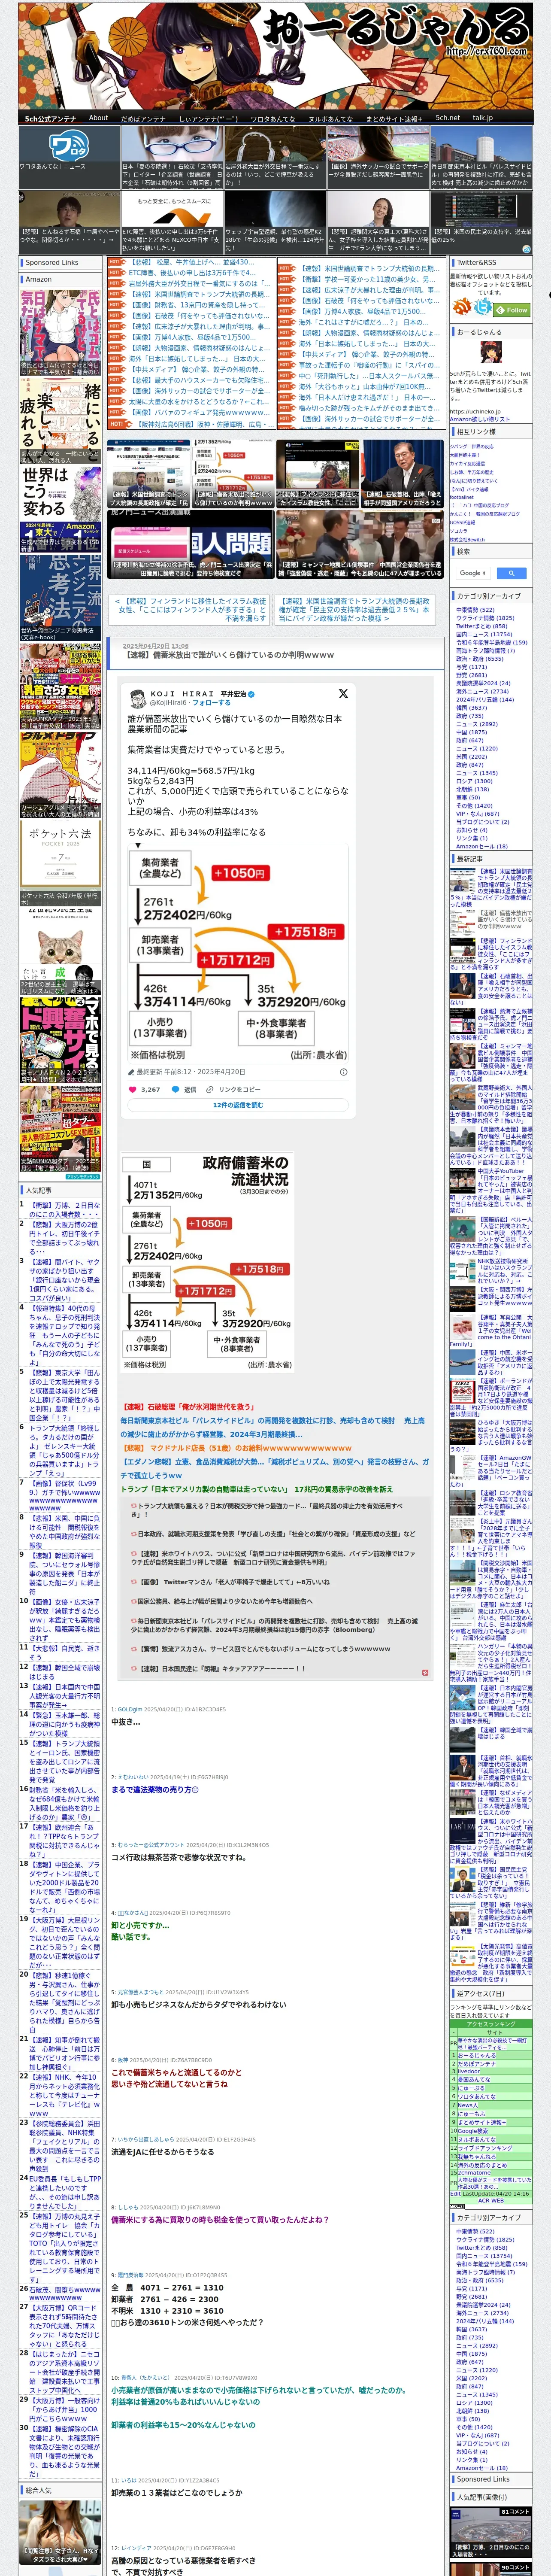This screenshot has height=2576, width=551.
Task: Open GOSSIP速報 link
Action: 462,522
